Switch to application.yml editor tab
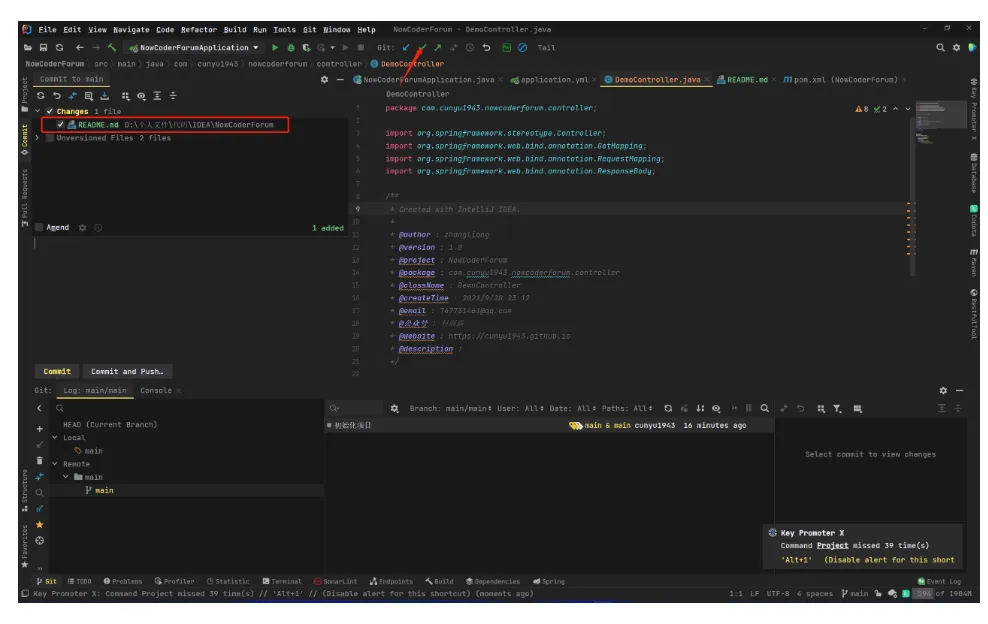This screenshot has width=988, height=624. coord(554,79)
